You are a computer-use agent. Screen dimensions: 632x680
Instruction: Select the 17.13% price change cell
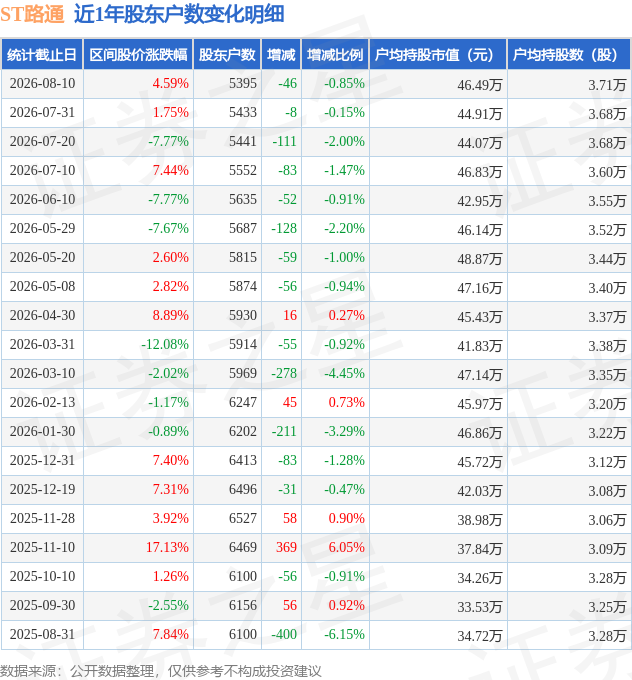[x=138, y=548]
